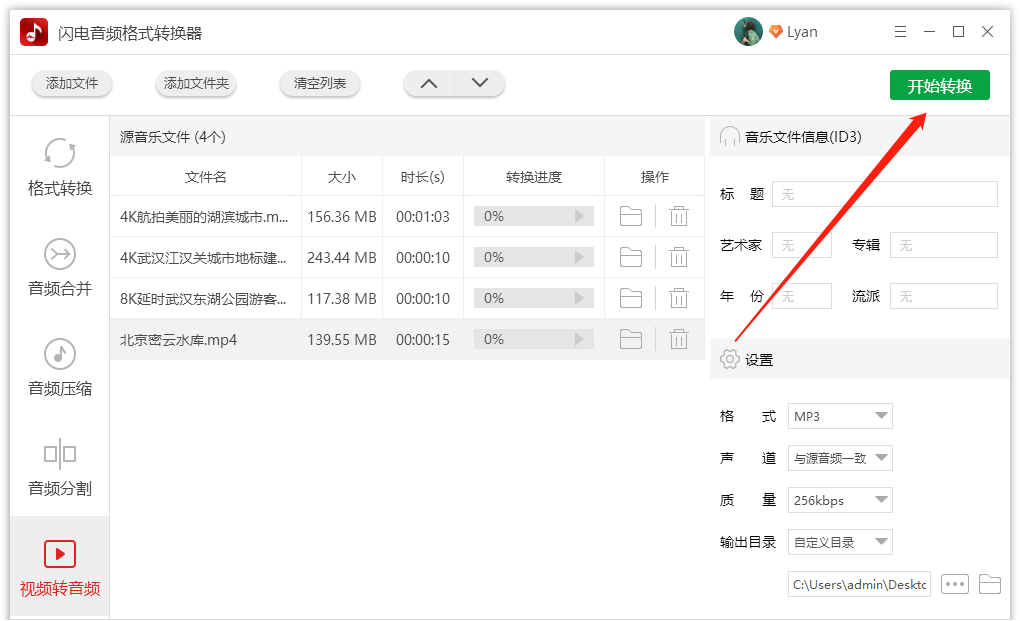Click the 专辑 input field
The height and width of the screenshot is (621, 1020).
943,245
